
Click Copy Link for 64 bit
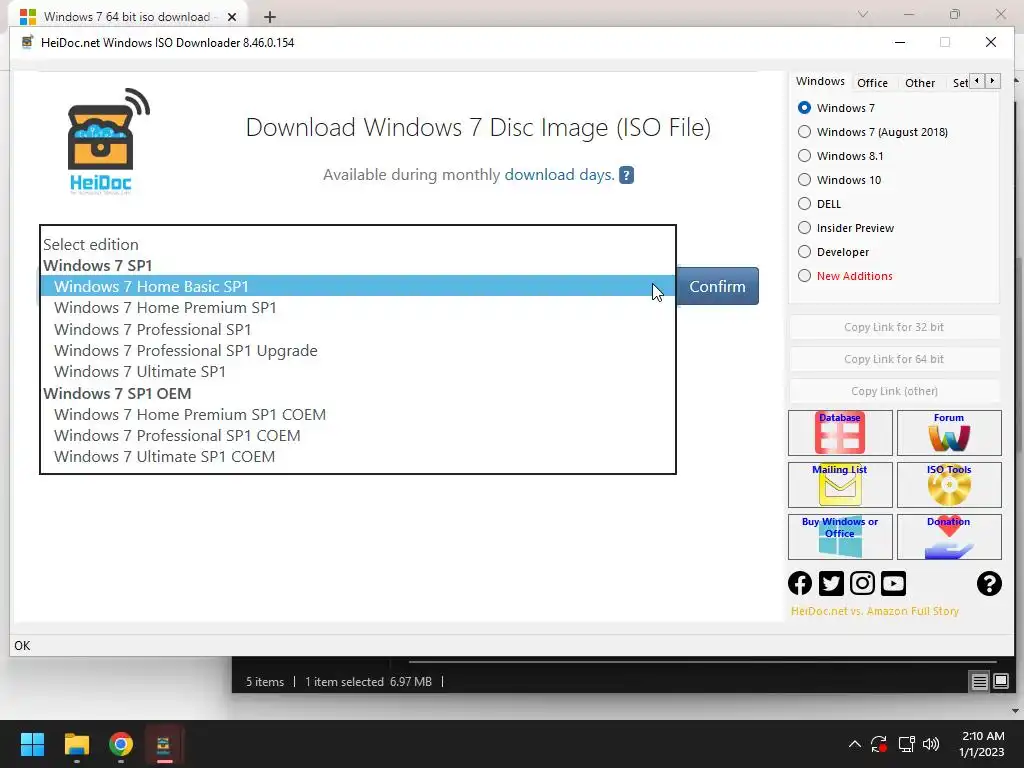coord(894,359)
